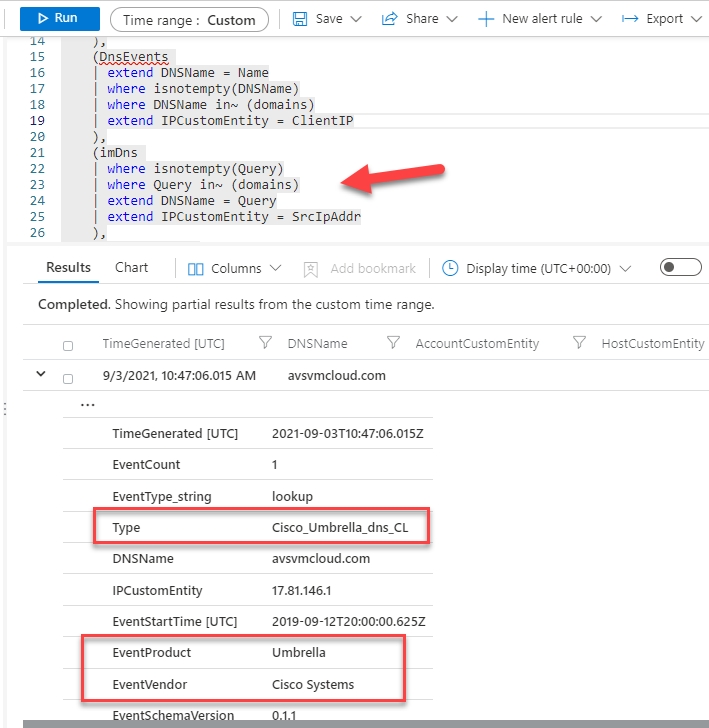This screenshot has width=709, height=728.
Task: Click the Run query button
Action: tap(59, 18)
